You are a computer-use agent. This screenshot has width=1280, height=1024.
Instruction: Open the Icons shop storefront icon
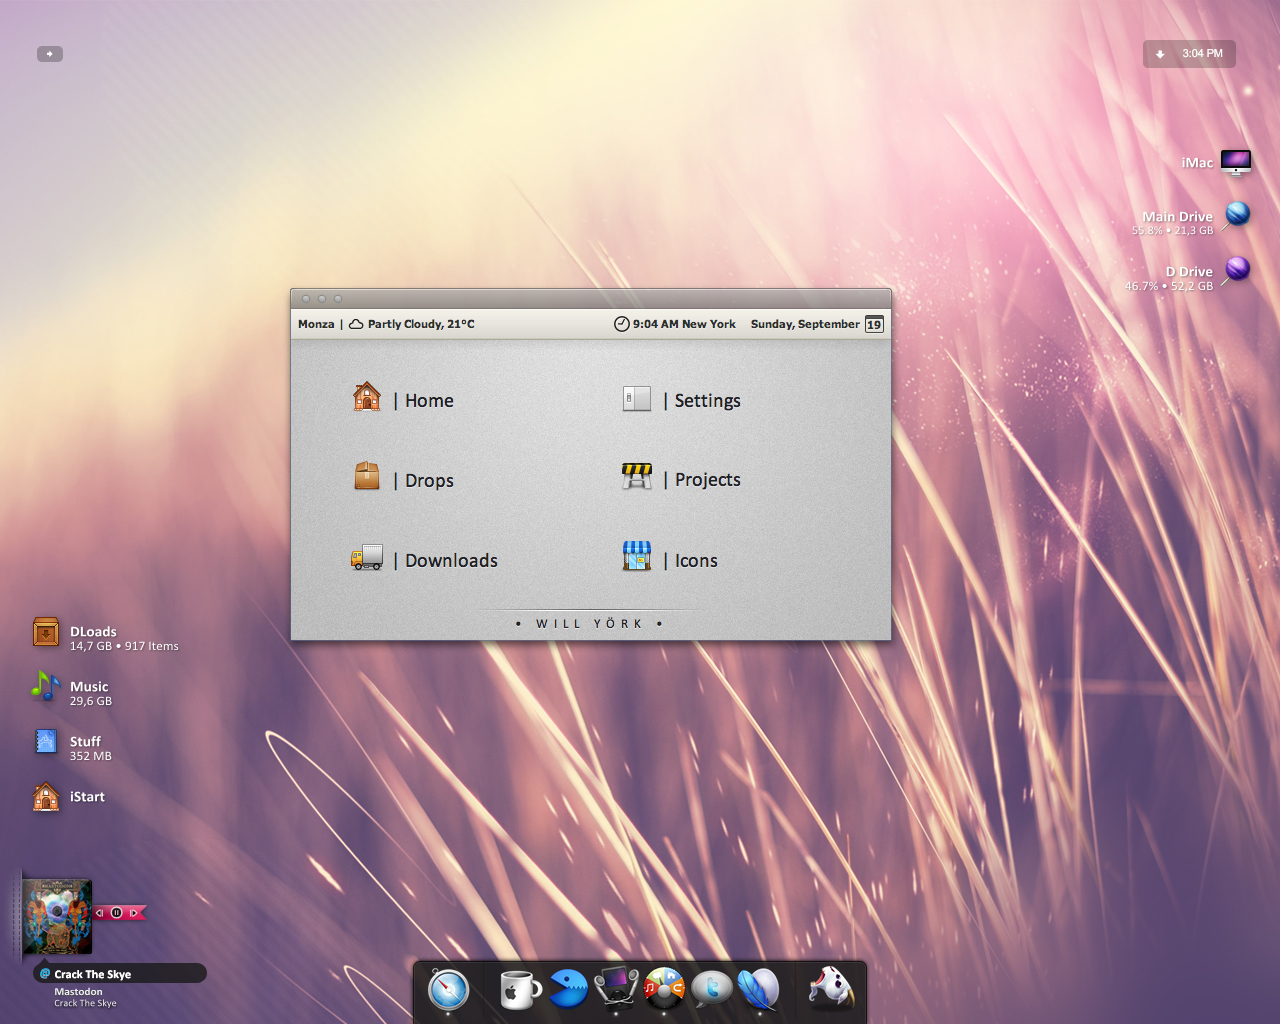pos(637,556)
